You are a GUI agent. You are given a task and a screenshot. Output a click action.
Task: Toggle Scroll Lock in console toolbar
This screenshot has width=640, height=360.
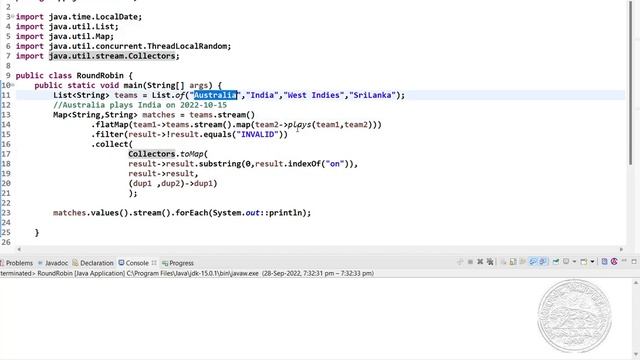[x=513, y=262]
